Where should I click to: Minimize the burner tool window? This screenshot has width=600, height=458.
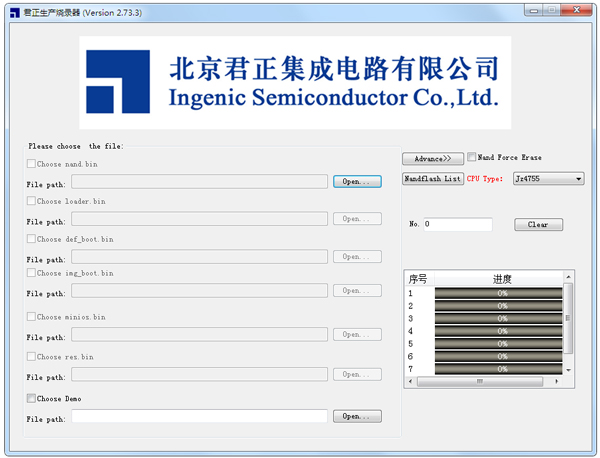(534, 10)
